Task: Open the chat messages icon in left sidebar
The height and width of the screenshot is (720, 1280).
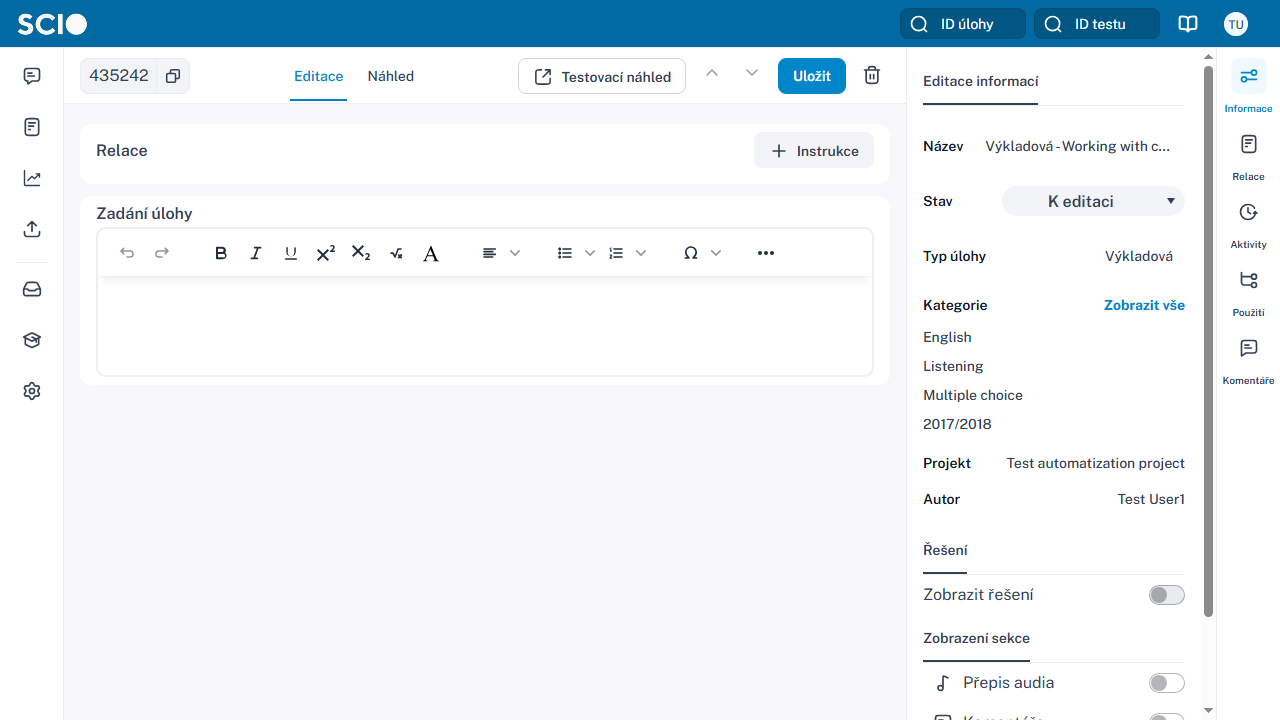Action: point(32,76)
